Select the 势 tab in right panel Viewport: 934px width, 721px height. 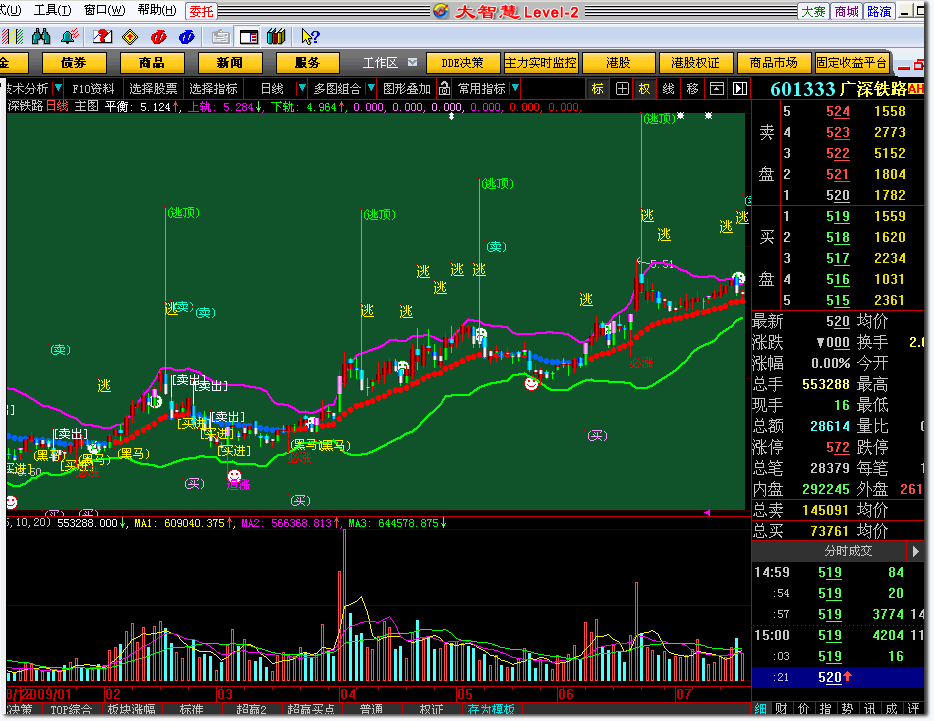[847, 709]
